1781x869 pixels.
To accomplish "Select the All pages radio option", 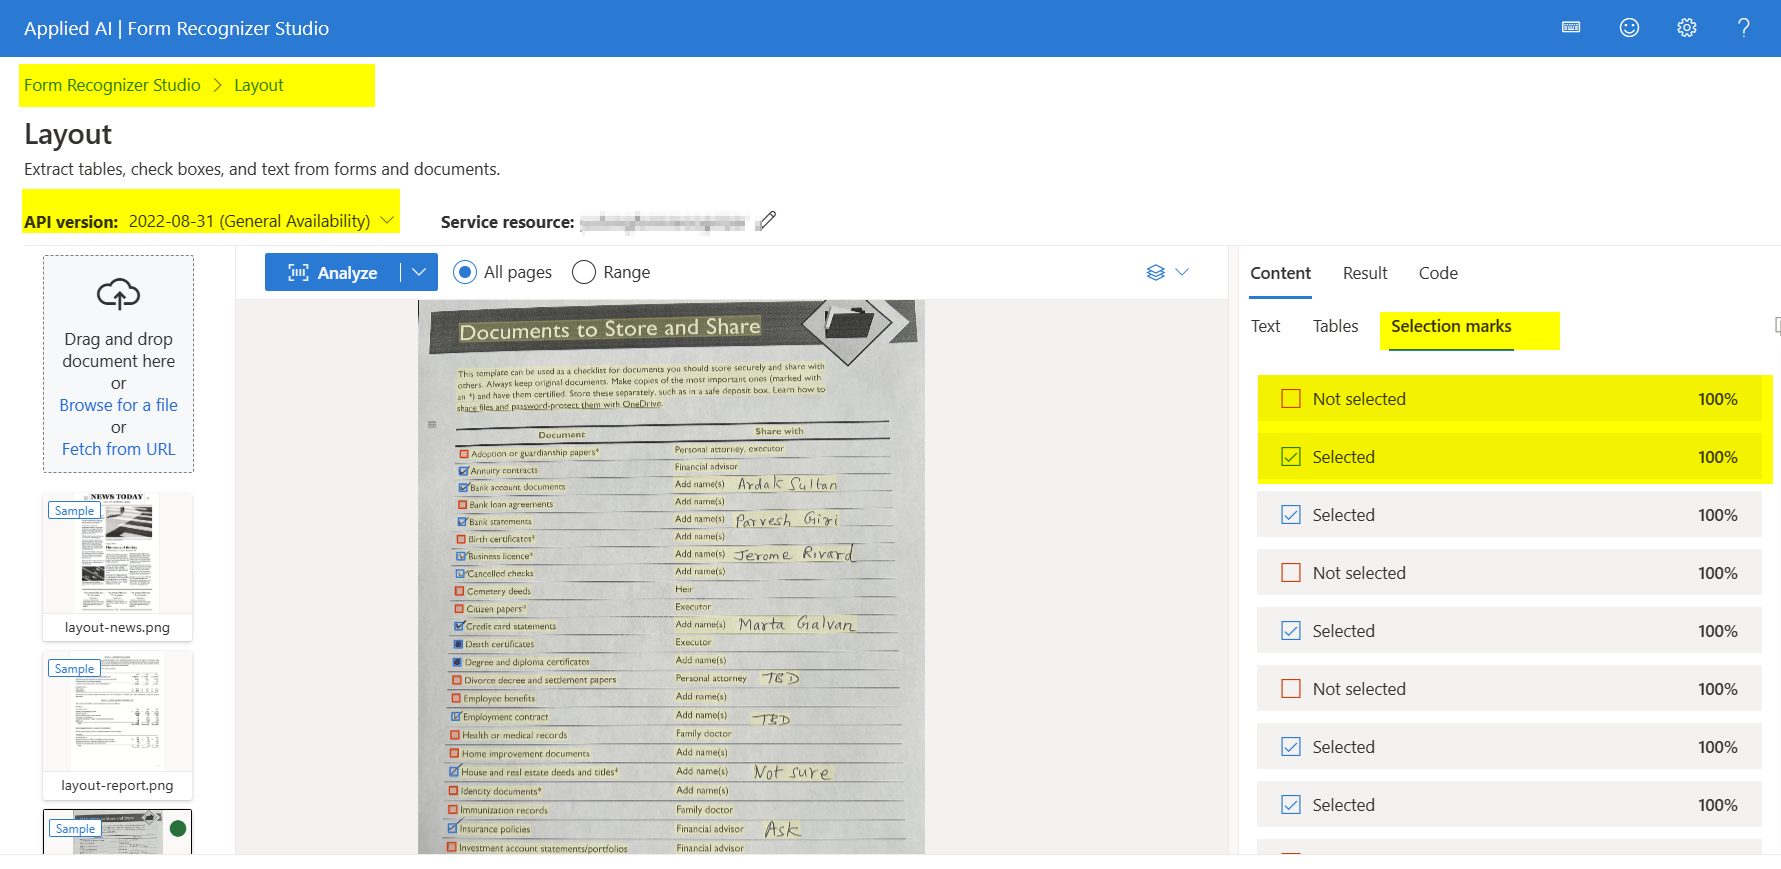I will pyautogui.click(x=502, y=272).
